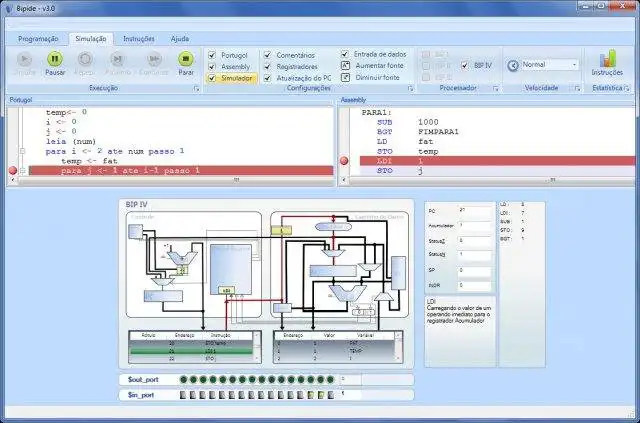This screenshot has height=423, width=640.
Task: Remove the breakpoint dot beside LDI in Assembly
Action: point(344,161)
